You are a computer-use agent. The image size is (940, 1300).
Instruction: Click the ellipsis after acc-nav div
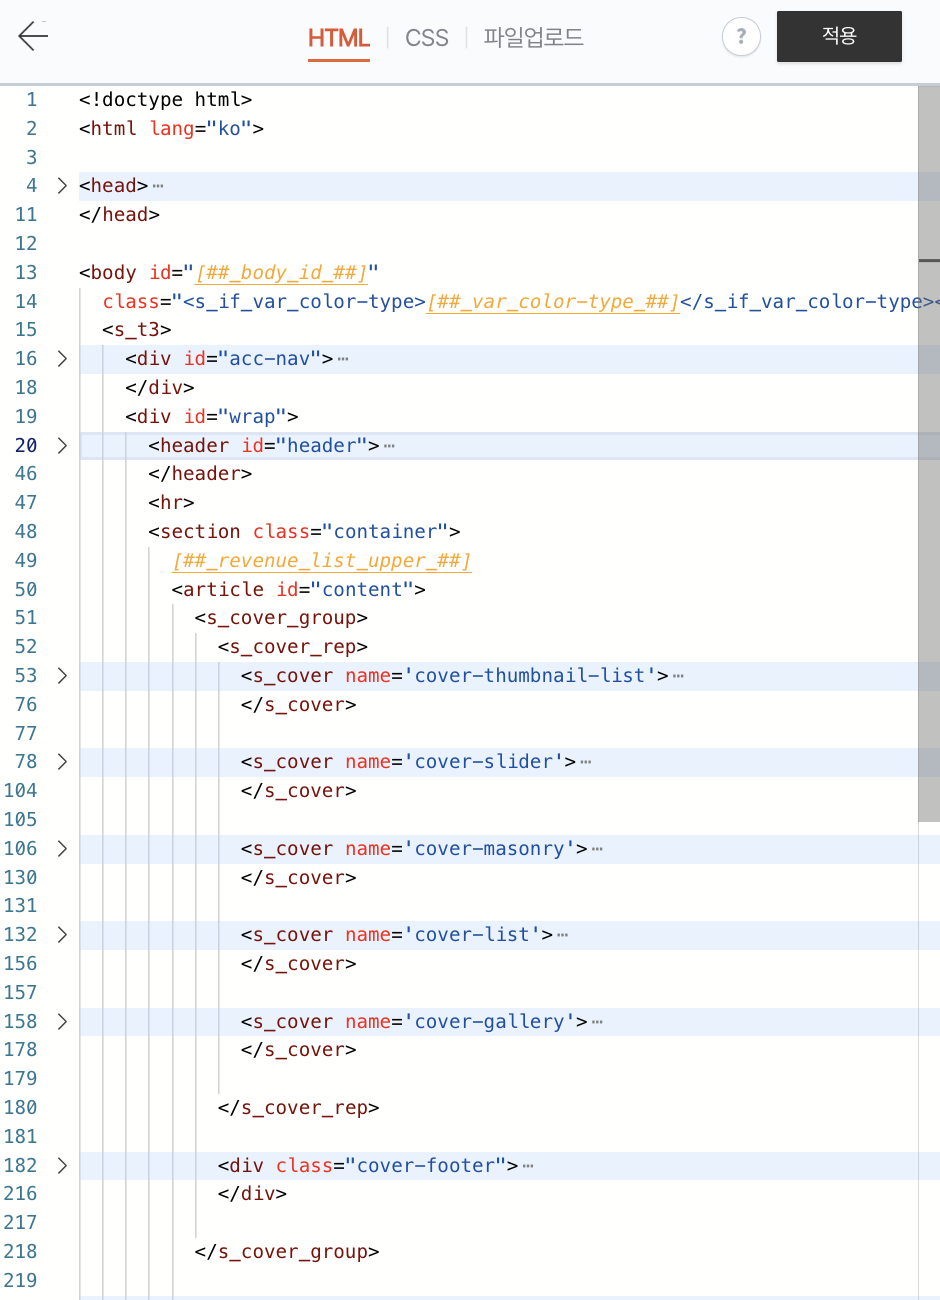tap(343, 359)
